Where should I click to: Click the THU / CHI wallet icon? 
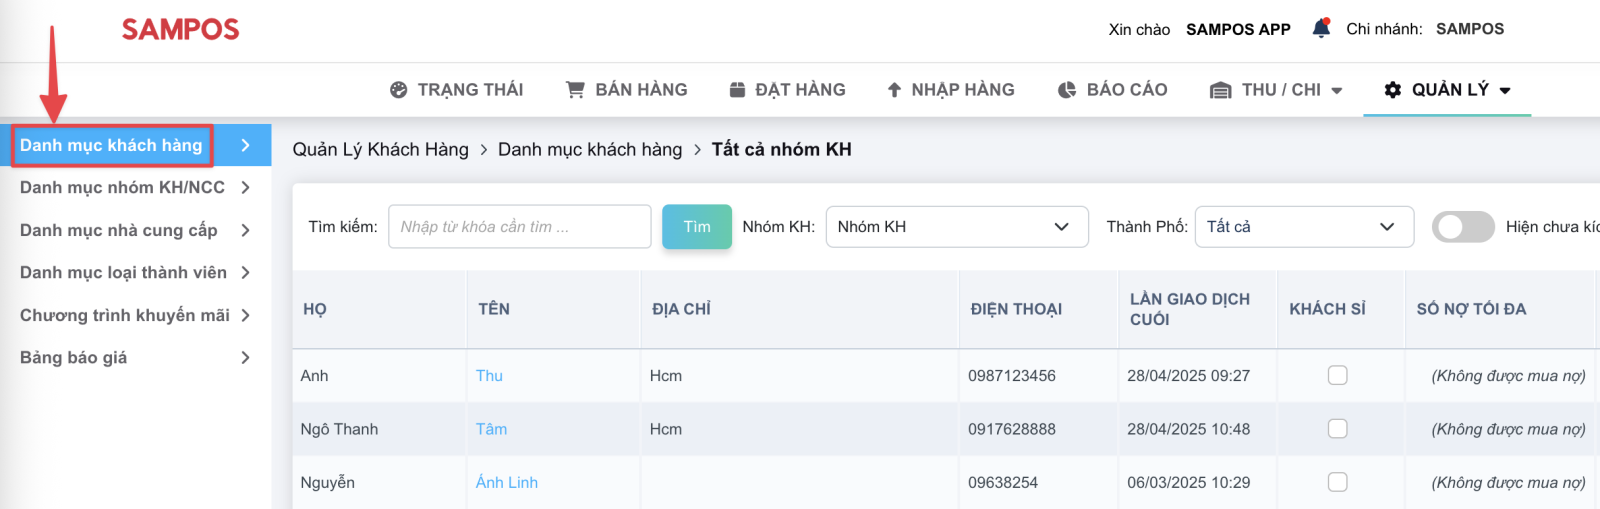tap(1220, 90)
